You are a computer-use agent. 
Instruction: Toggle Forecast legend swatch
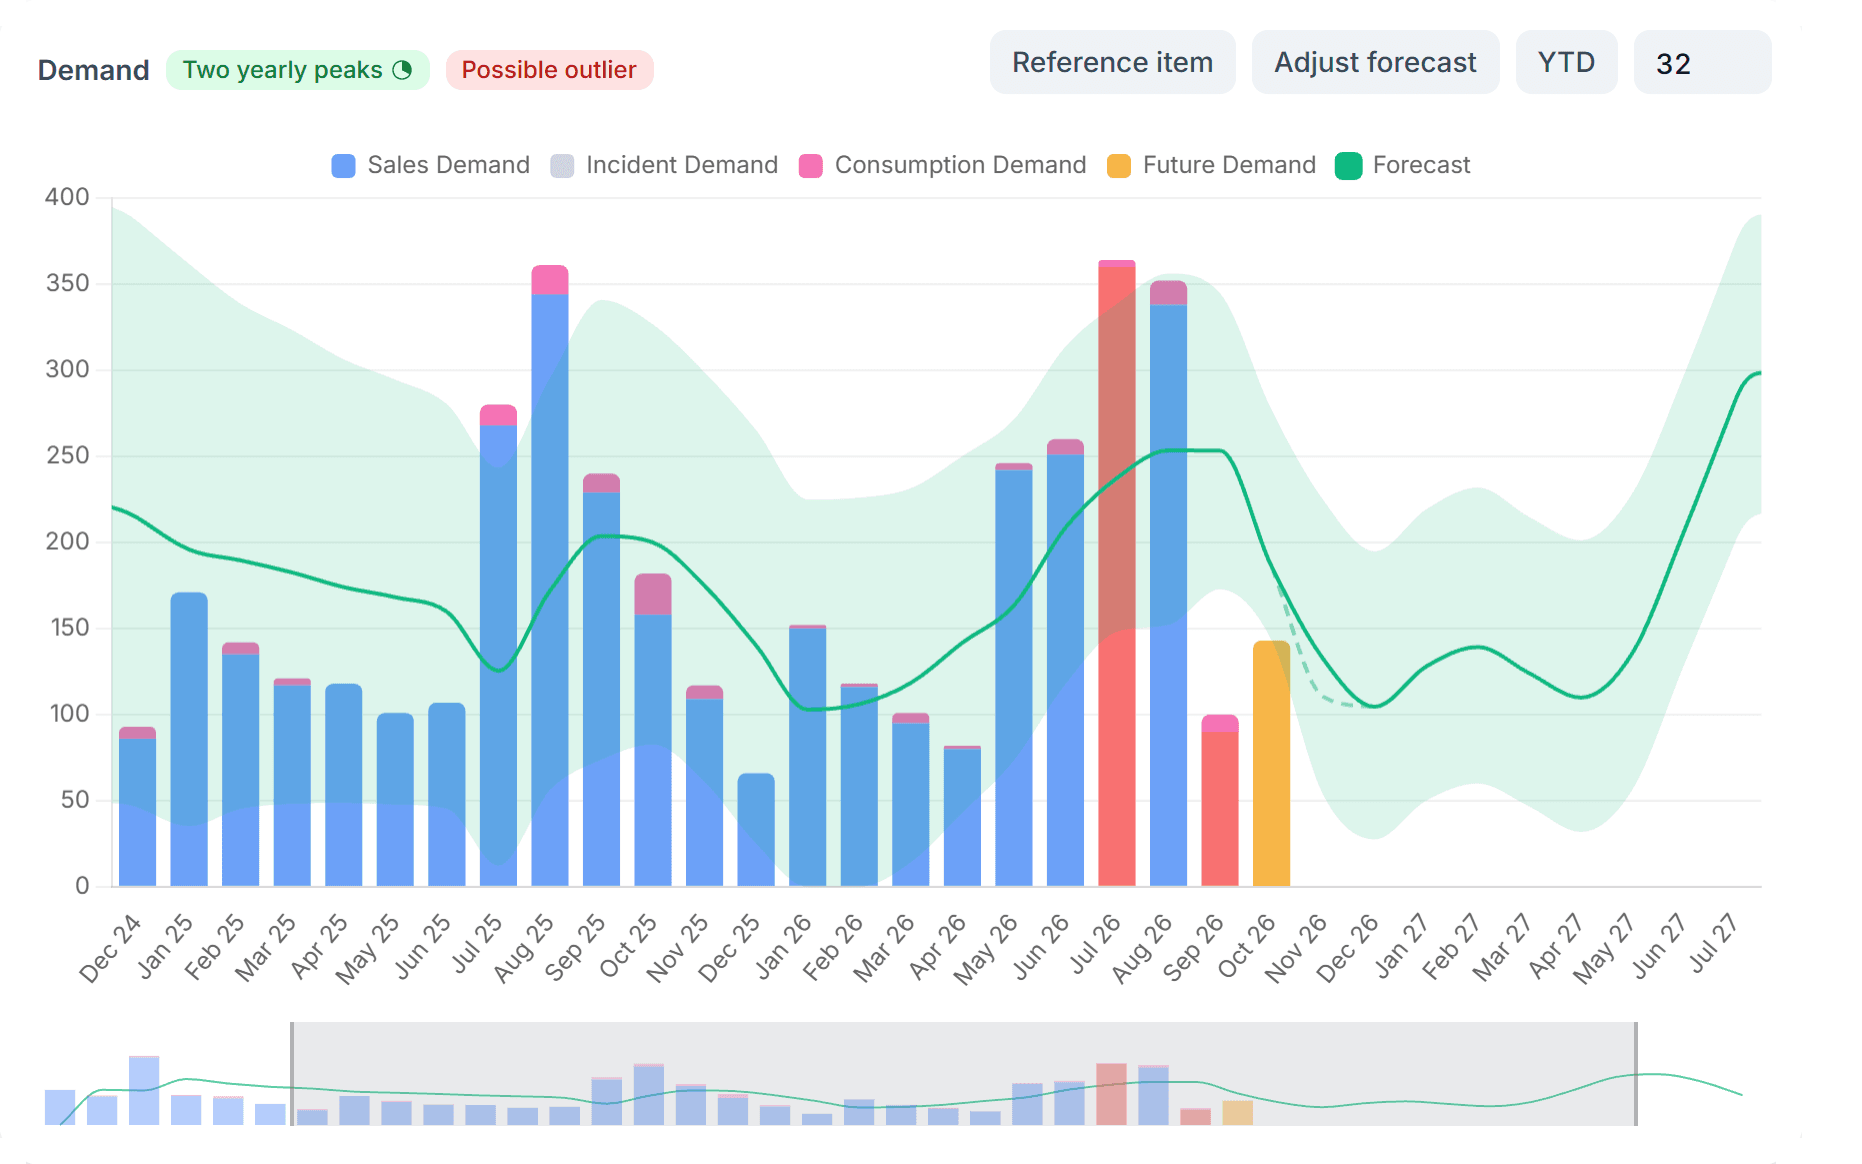(x=1349, y=166)
